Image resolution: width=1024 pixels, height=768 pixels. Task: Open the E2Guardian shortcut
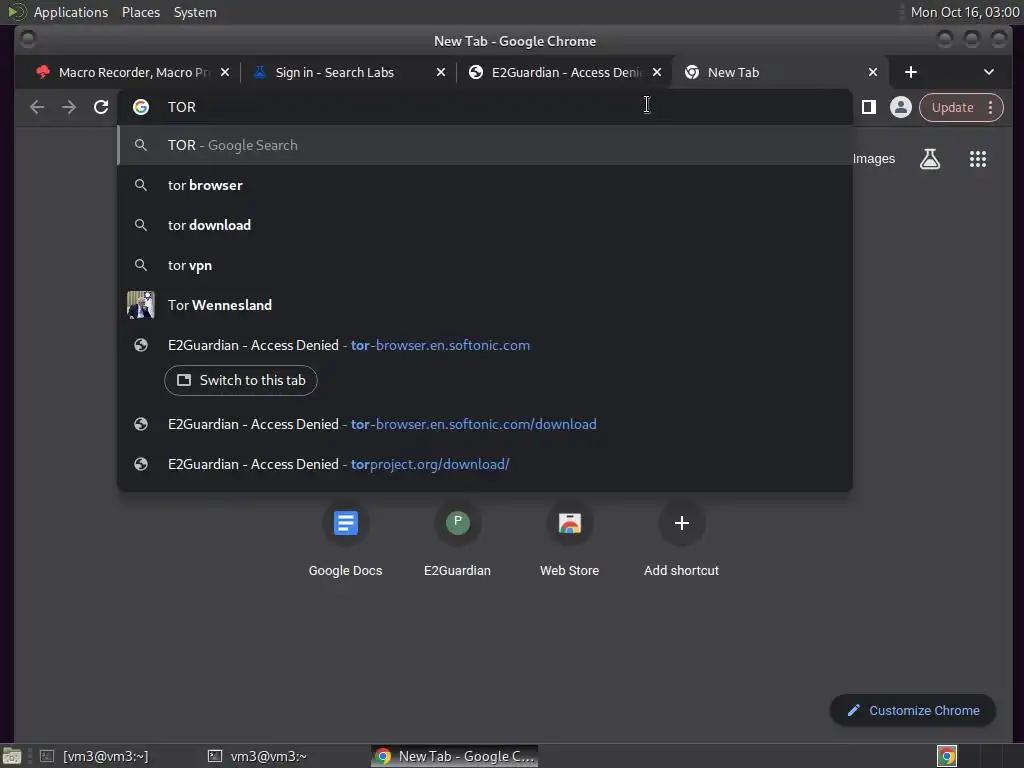point(457,541)
